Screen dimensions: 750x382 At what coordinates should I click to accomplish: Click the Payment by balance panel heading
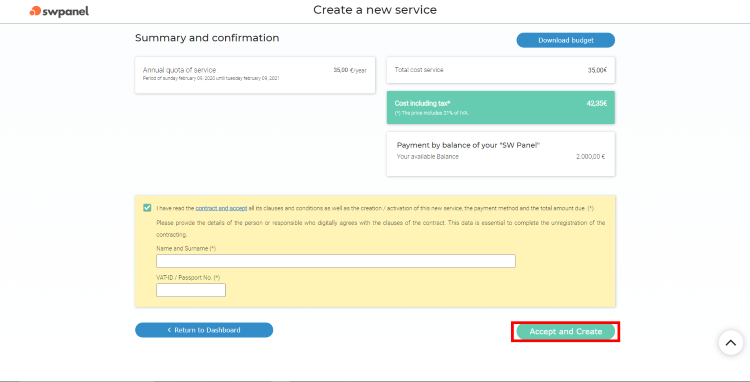(468, 145)
